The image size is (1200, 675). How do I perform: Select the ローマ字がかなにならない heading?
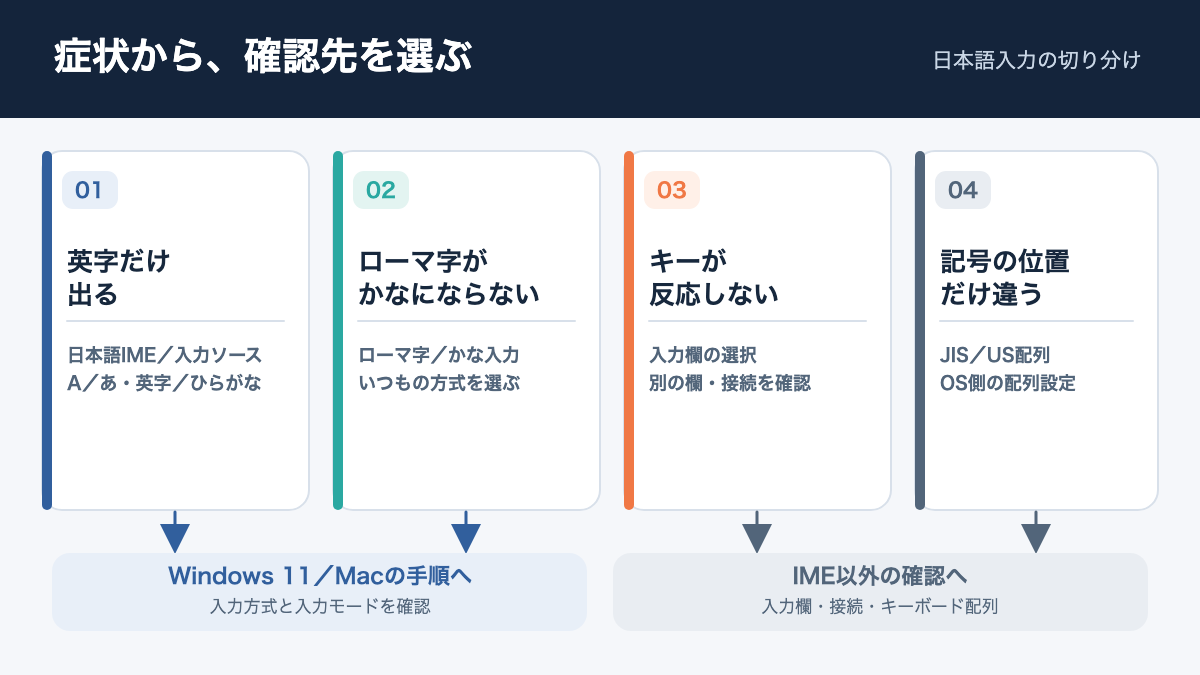click(449, 278)
